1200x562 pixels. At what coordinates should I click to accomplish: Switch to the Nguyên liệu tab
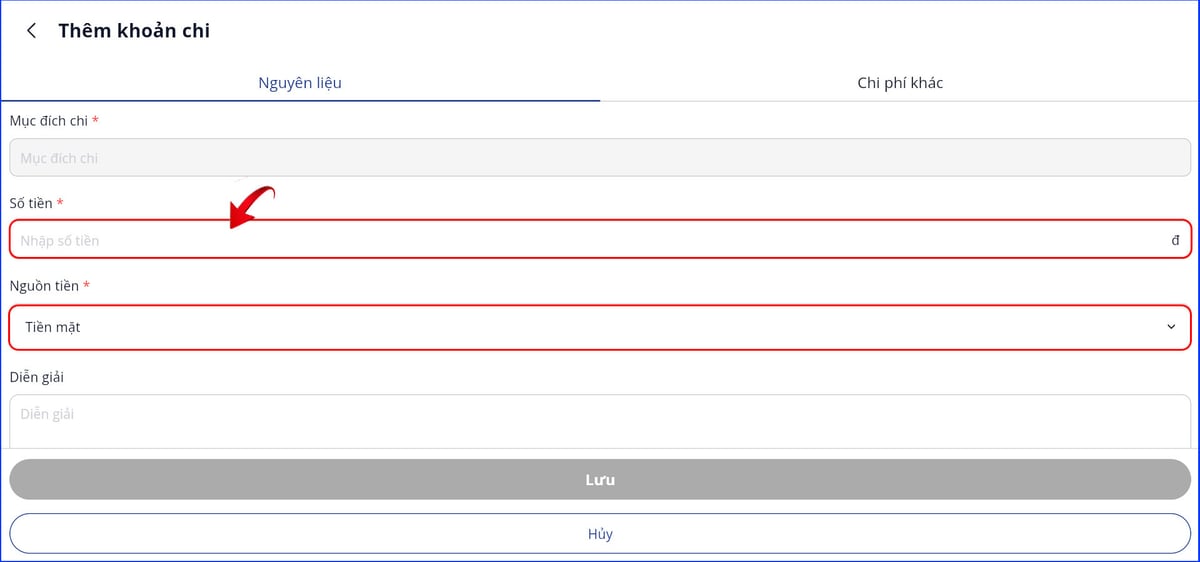tap(300, 83)
